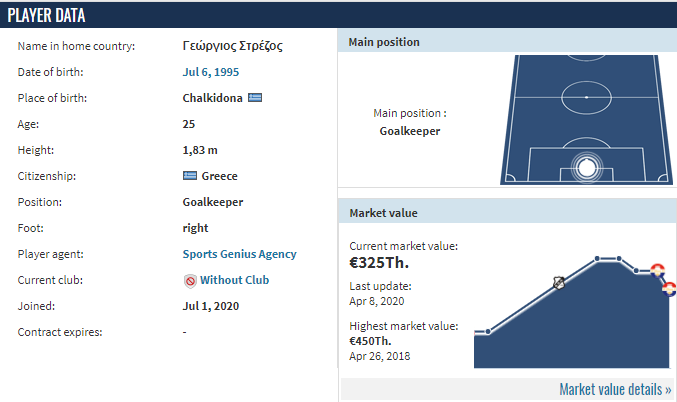Click first data point at chart start
This screenshot has height=402, width=677.
[x=488, y=332]
